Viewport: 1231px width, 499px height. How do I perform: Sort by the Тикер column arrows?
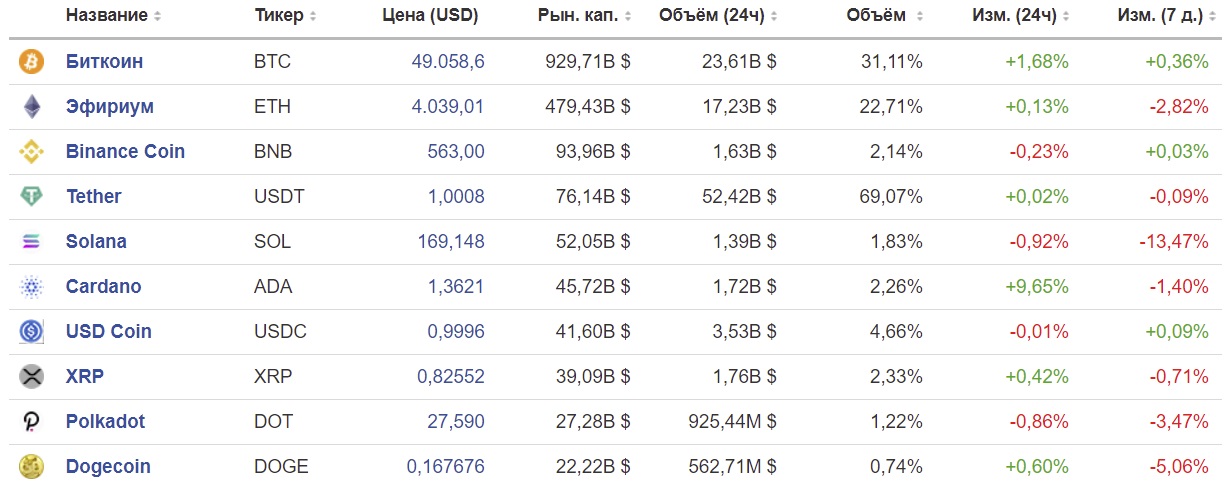tap(313, 17)
